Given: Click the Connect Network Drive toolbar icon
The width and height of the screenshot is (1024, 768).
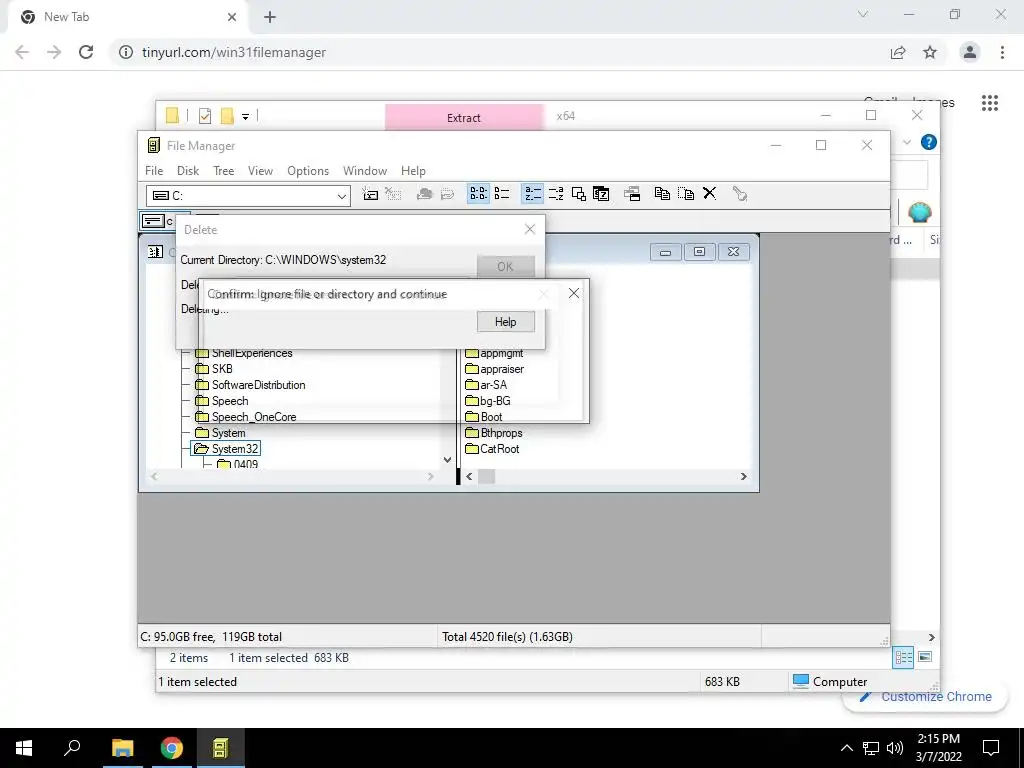Looking at the screenshot, I should [370, 194].
